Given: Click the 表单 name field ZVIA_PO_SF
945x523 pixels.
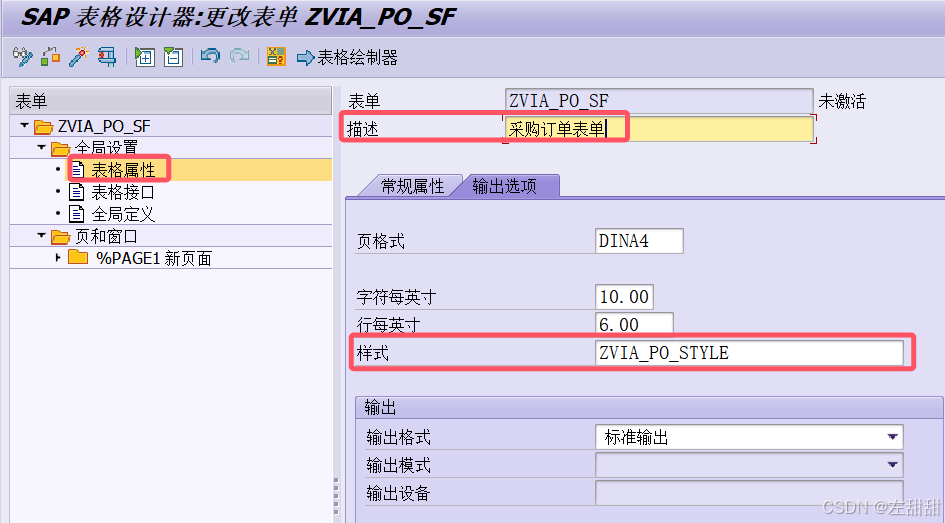Looking at the screenshot, I should [659, 101].
